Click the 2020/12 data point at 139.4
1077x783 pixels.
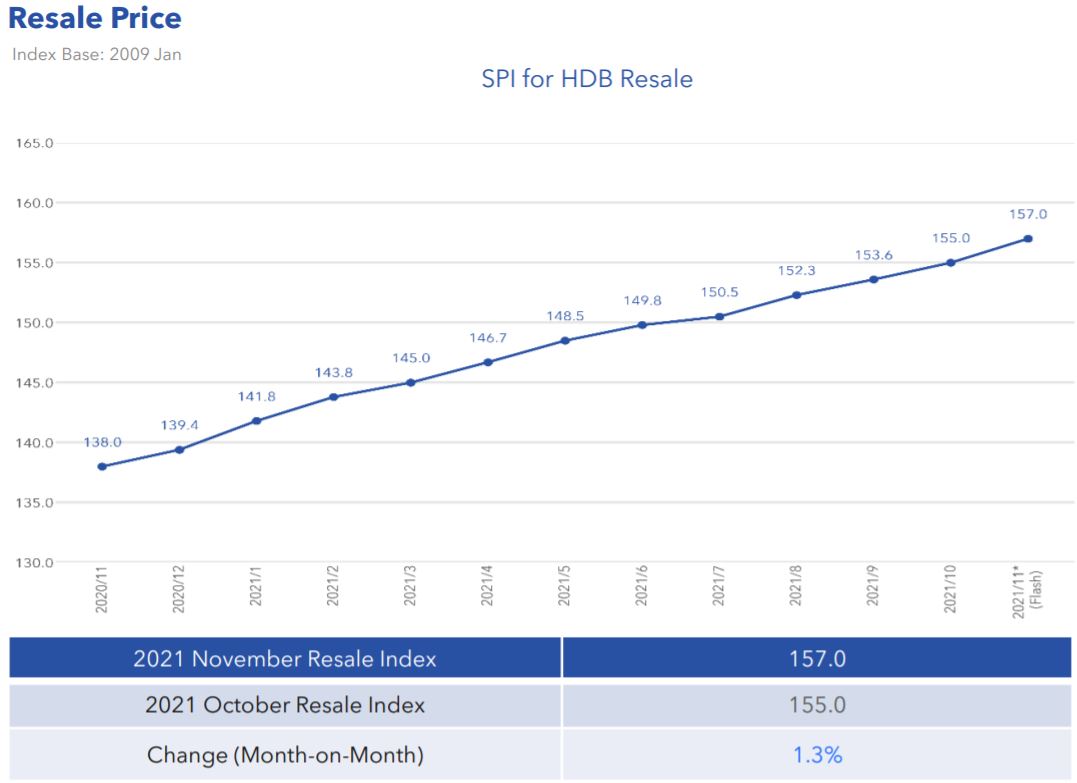click(179, 450)
